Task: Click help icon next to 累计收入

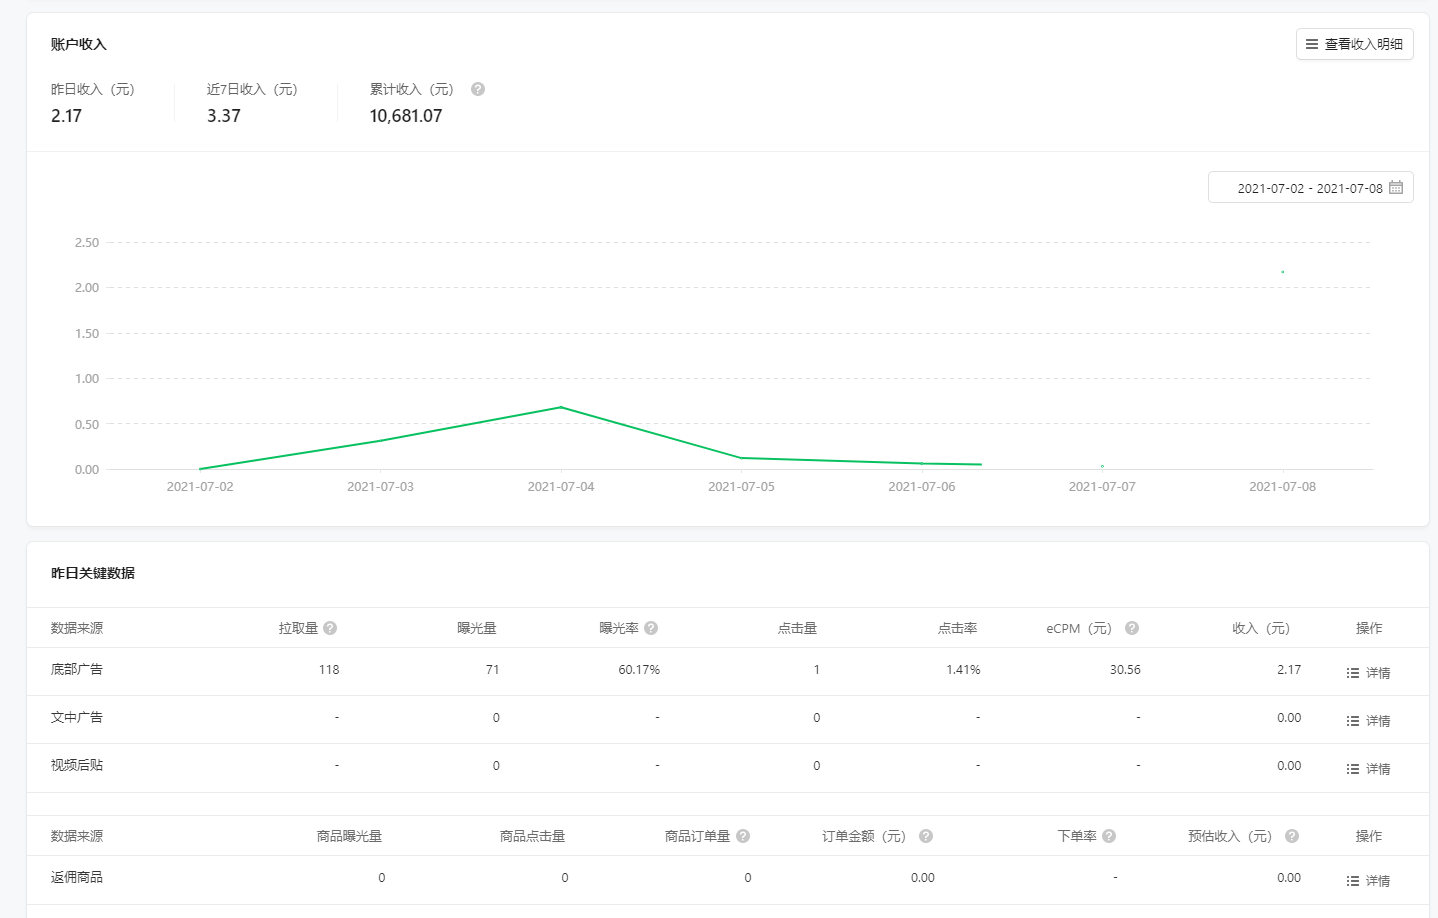Action: (x=478, y=89)
